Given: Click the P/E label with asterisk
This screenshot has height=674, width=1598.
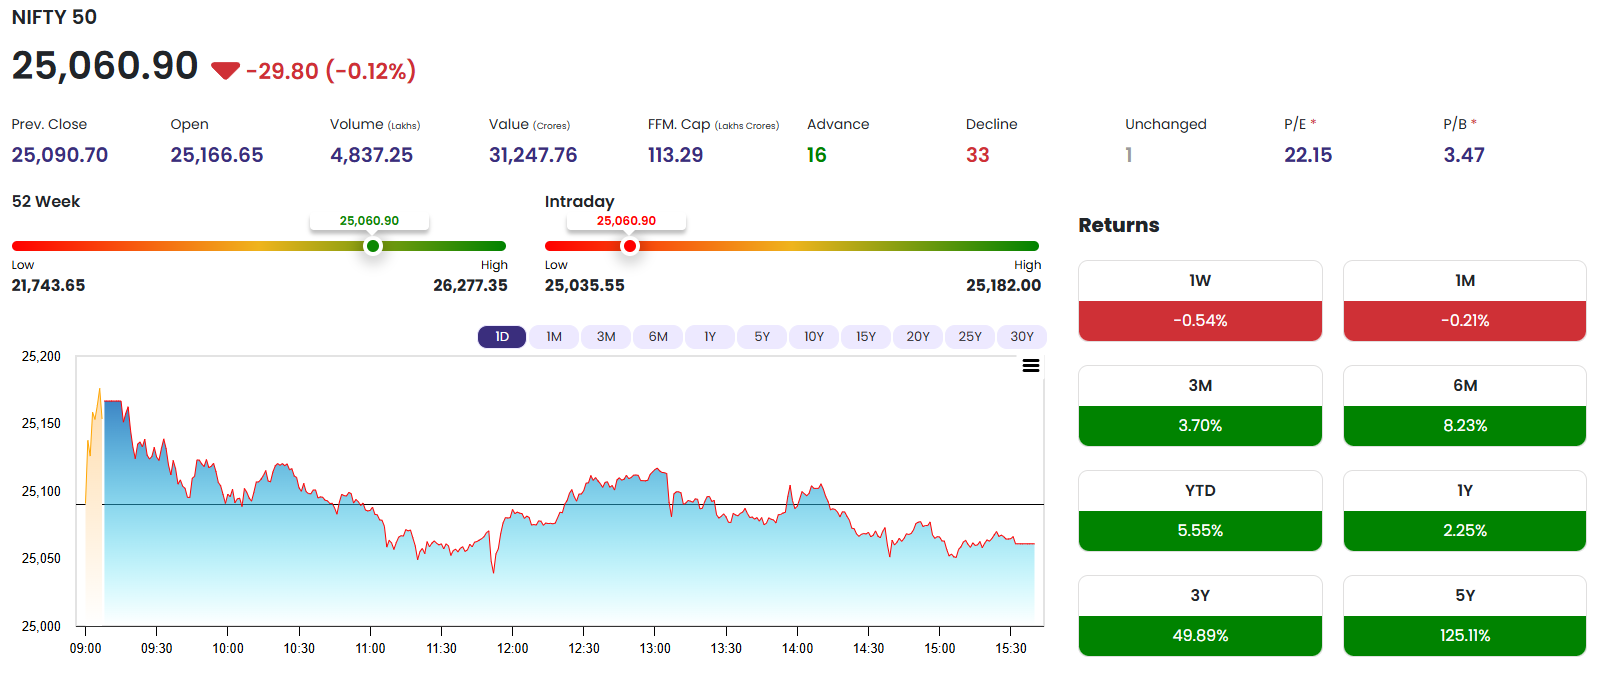Looking at the screenshot, I should (1300, 124).
